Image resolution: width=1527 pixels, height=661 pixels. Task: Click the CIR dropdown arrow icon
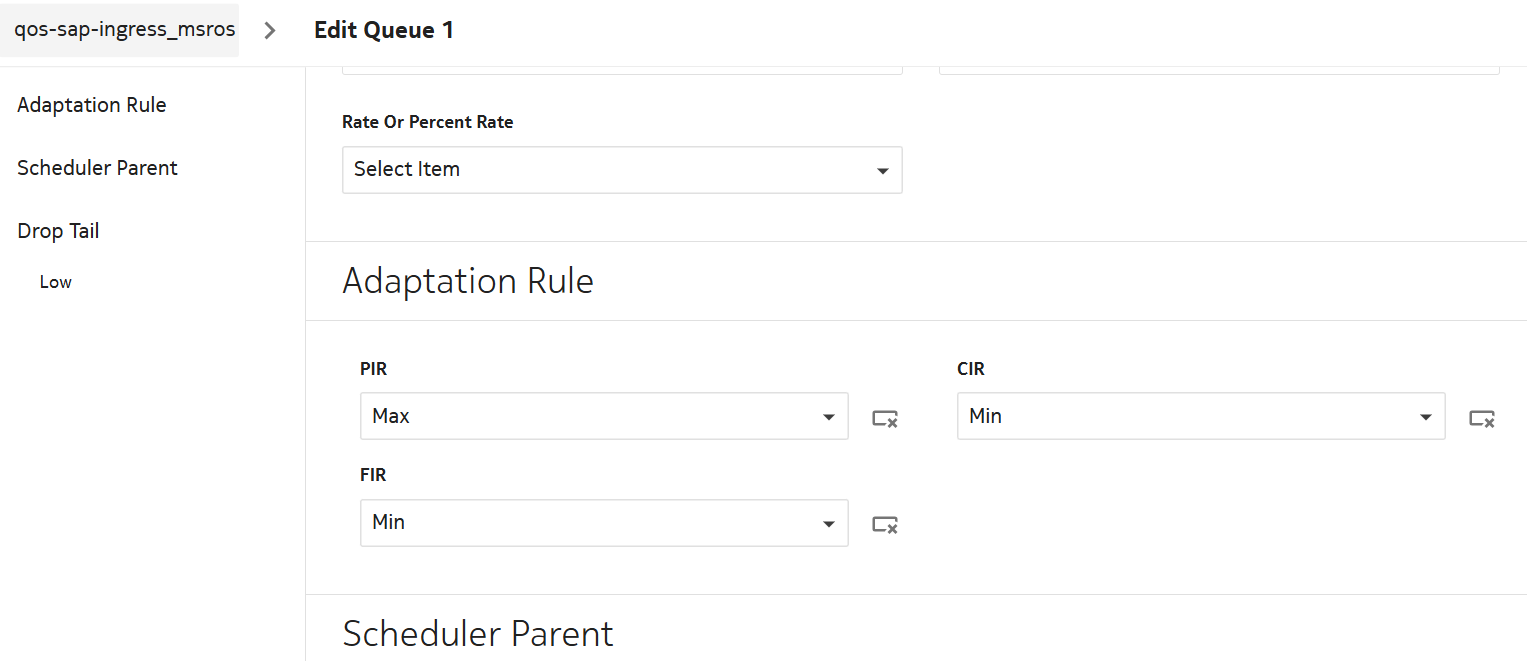[x=1425, y=417]
